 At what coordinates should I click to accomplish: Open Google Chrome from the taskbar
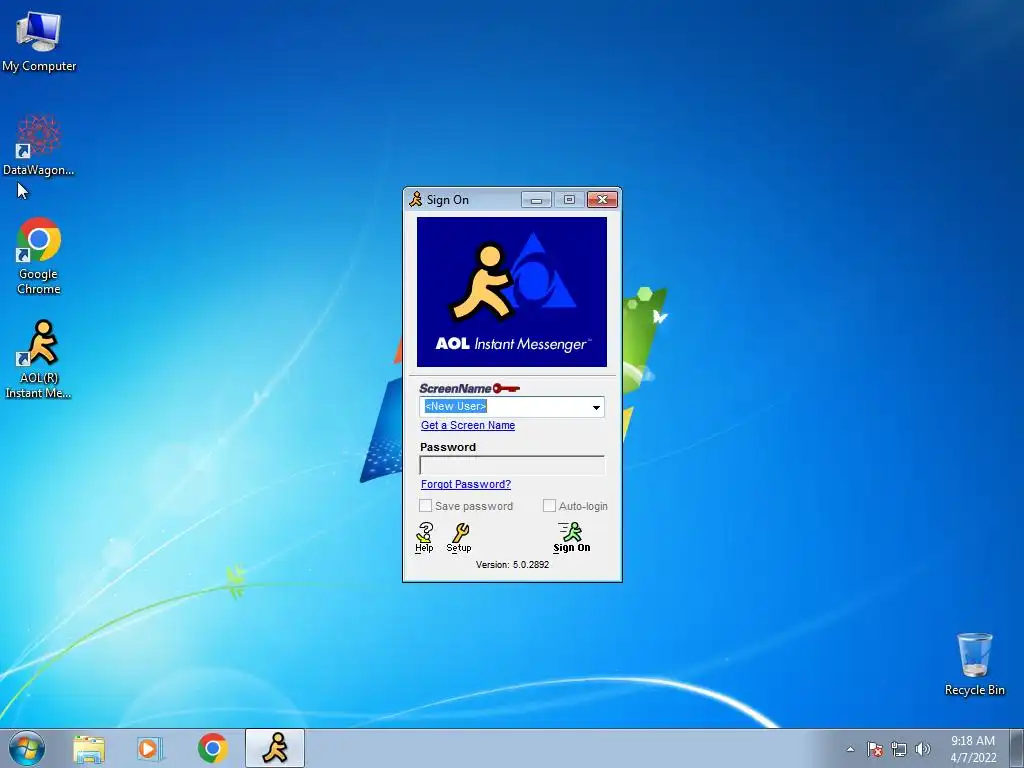[212, 749]
